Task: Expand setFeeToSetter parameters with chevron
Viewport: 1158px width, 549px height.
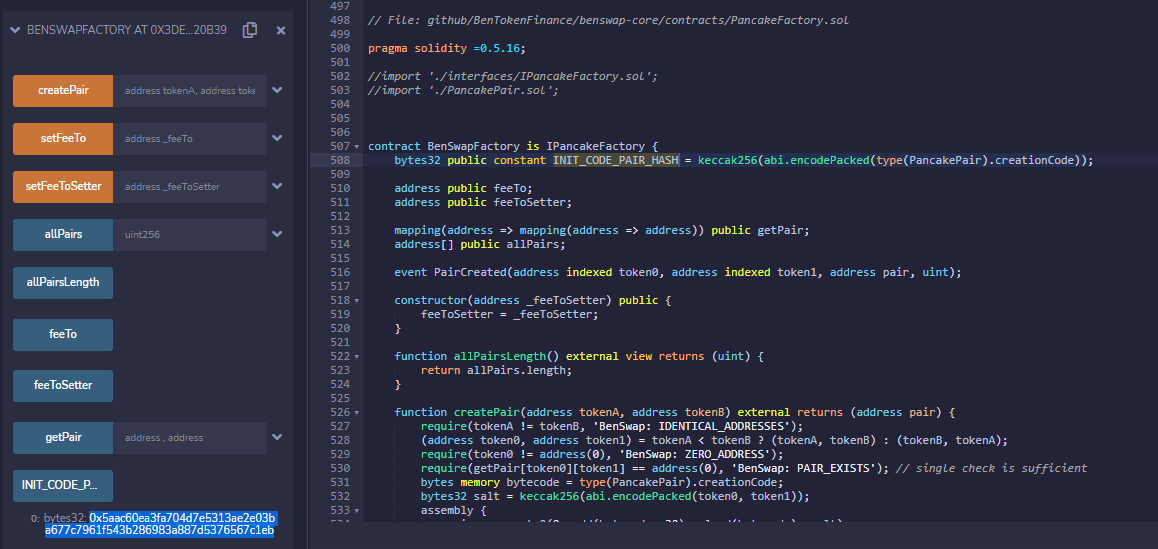Action: pyautogui.click(x=277, y=186)
